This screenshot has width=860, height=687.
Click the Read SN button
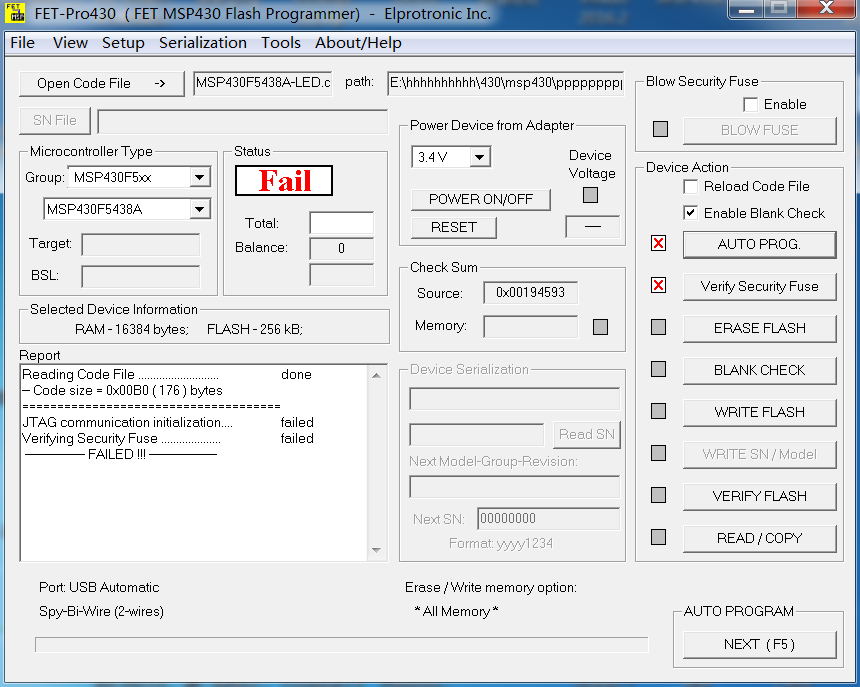pyautogui.click(x=587, y=434)
